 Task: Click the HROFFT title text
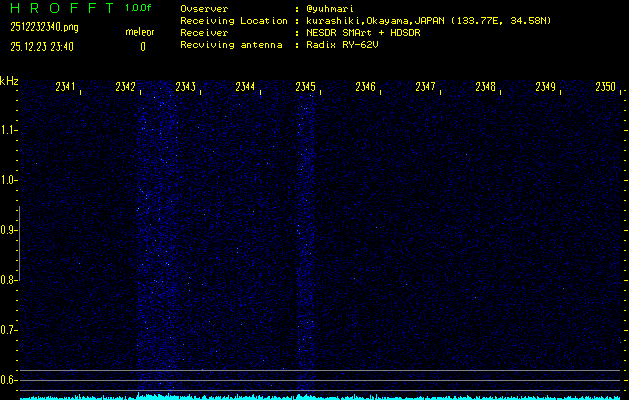(x=62, y=8)
